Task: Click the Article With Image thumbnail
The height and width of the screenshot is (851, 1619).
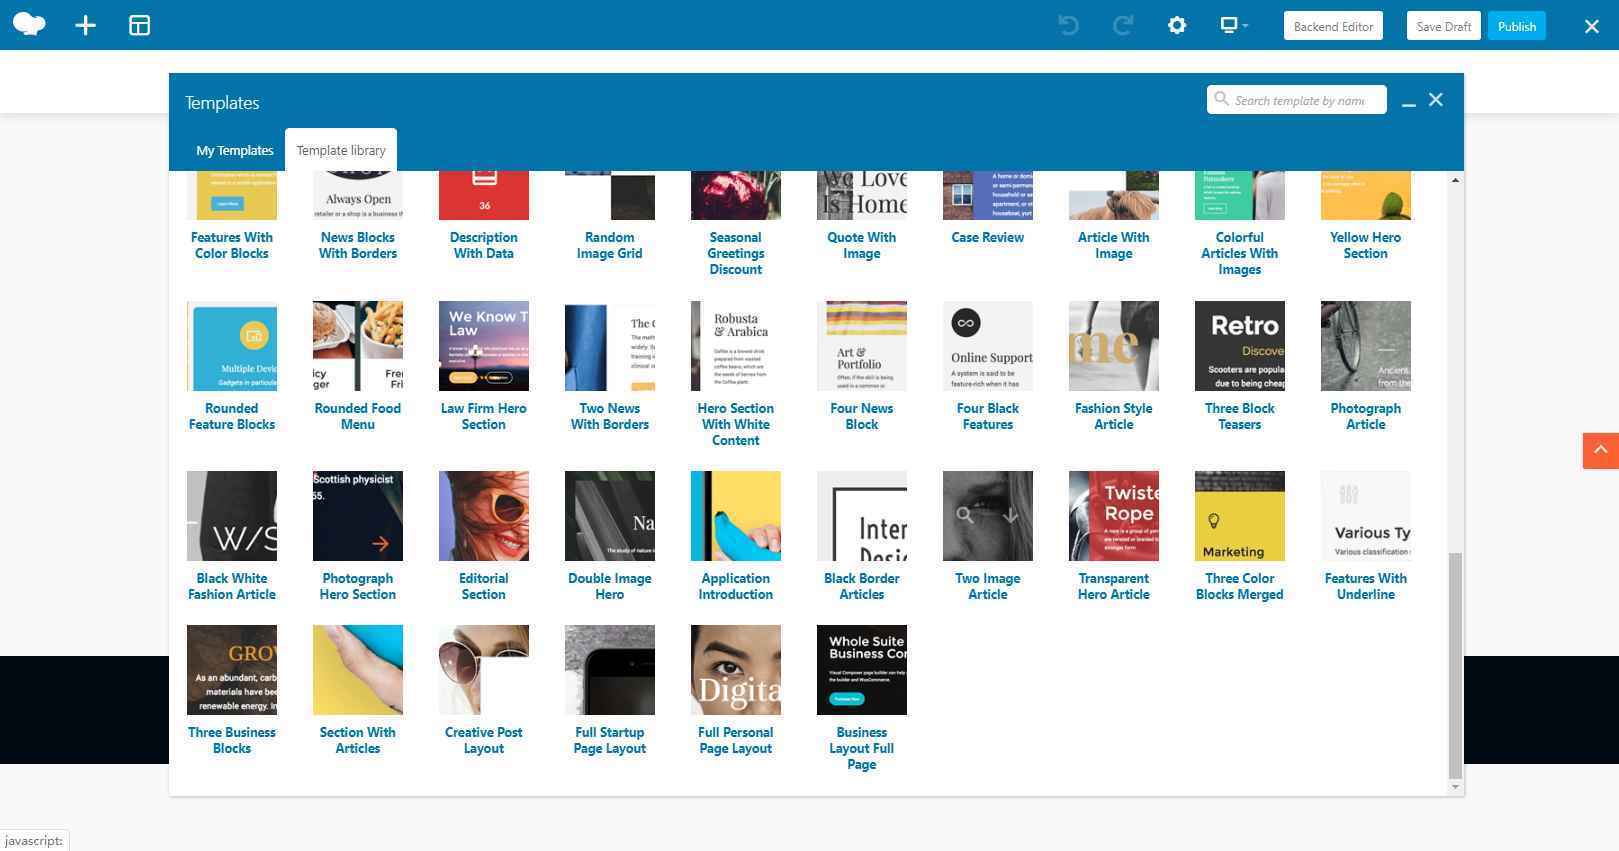Action: tap(1114, 195)
